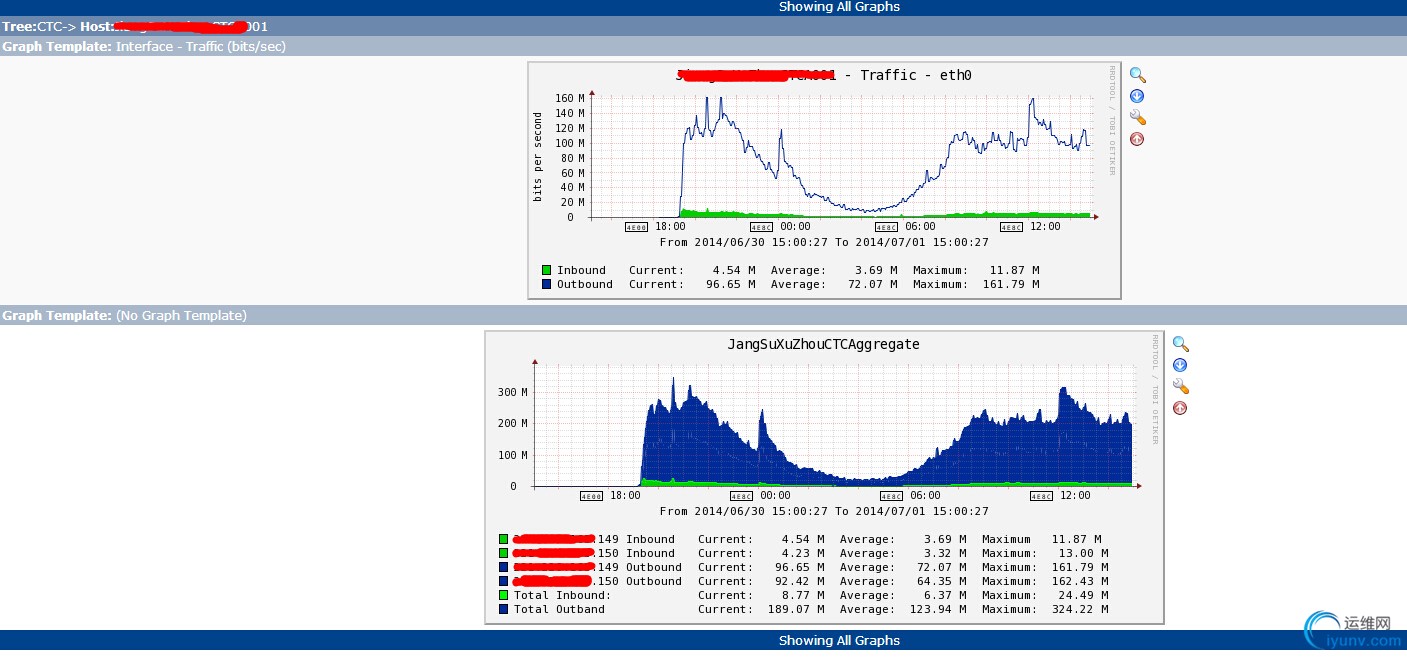
Task: Click the Total Inbound green legend swatch
Action: pos(503,595)
